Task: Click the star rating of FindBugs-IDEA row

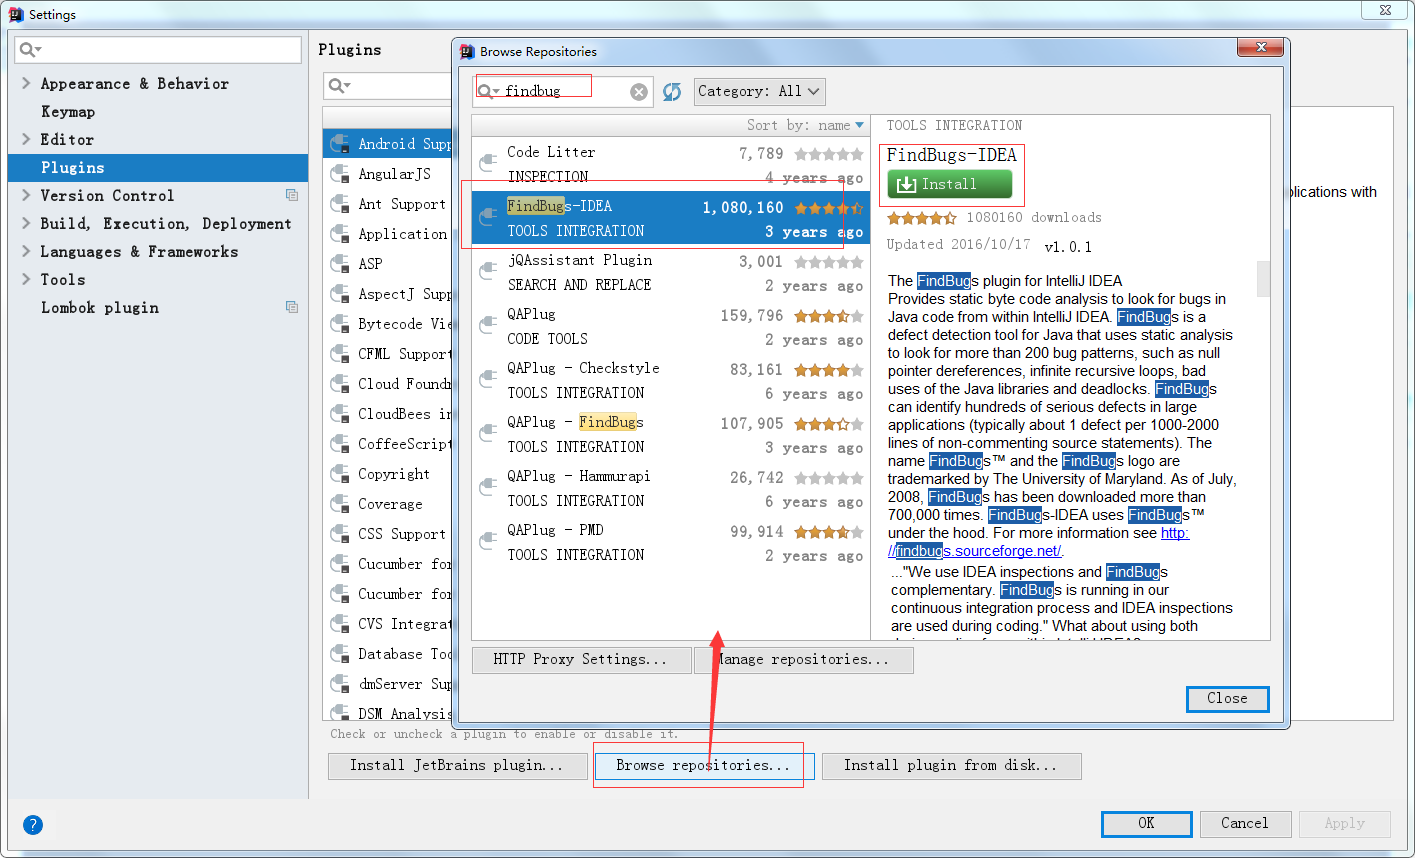Action: [829, 208]
